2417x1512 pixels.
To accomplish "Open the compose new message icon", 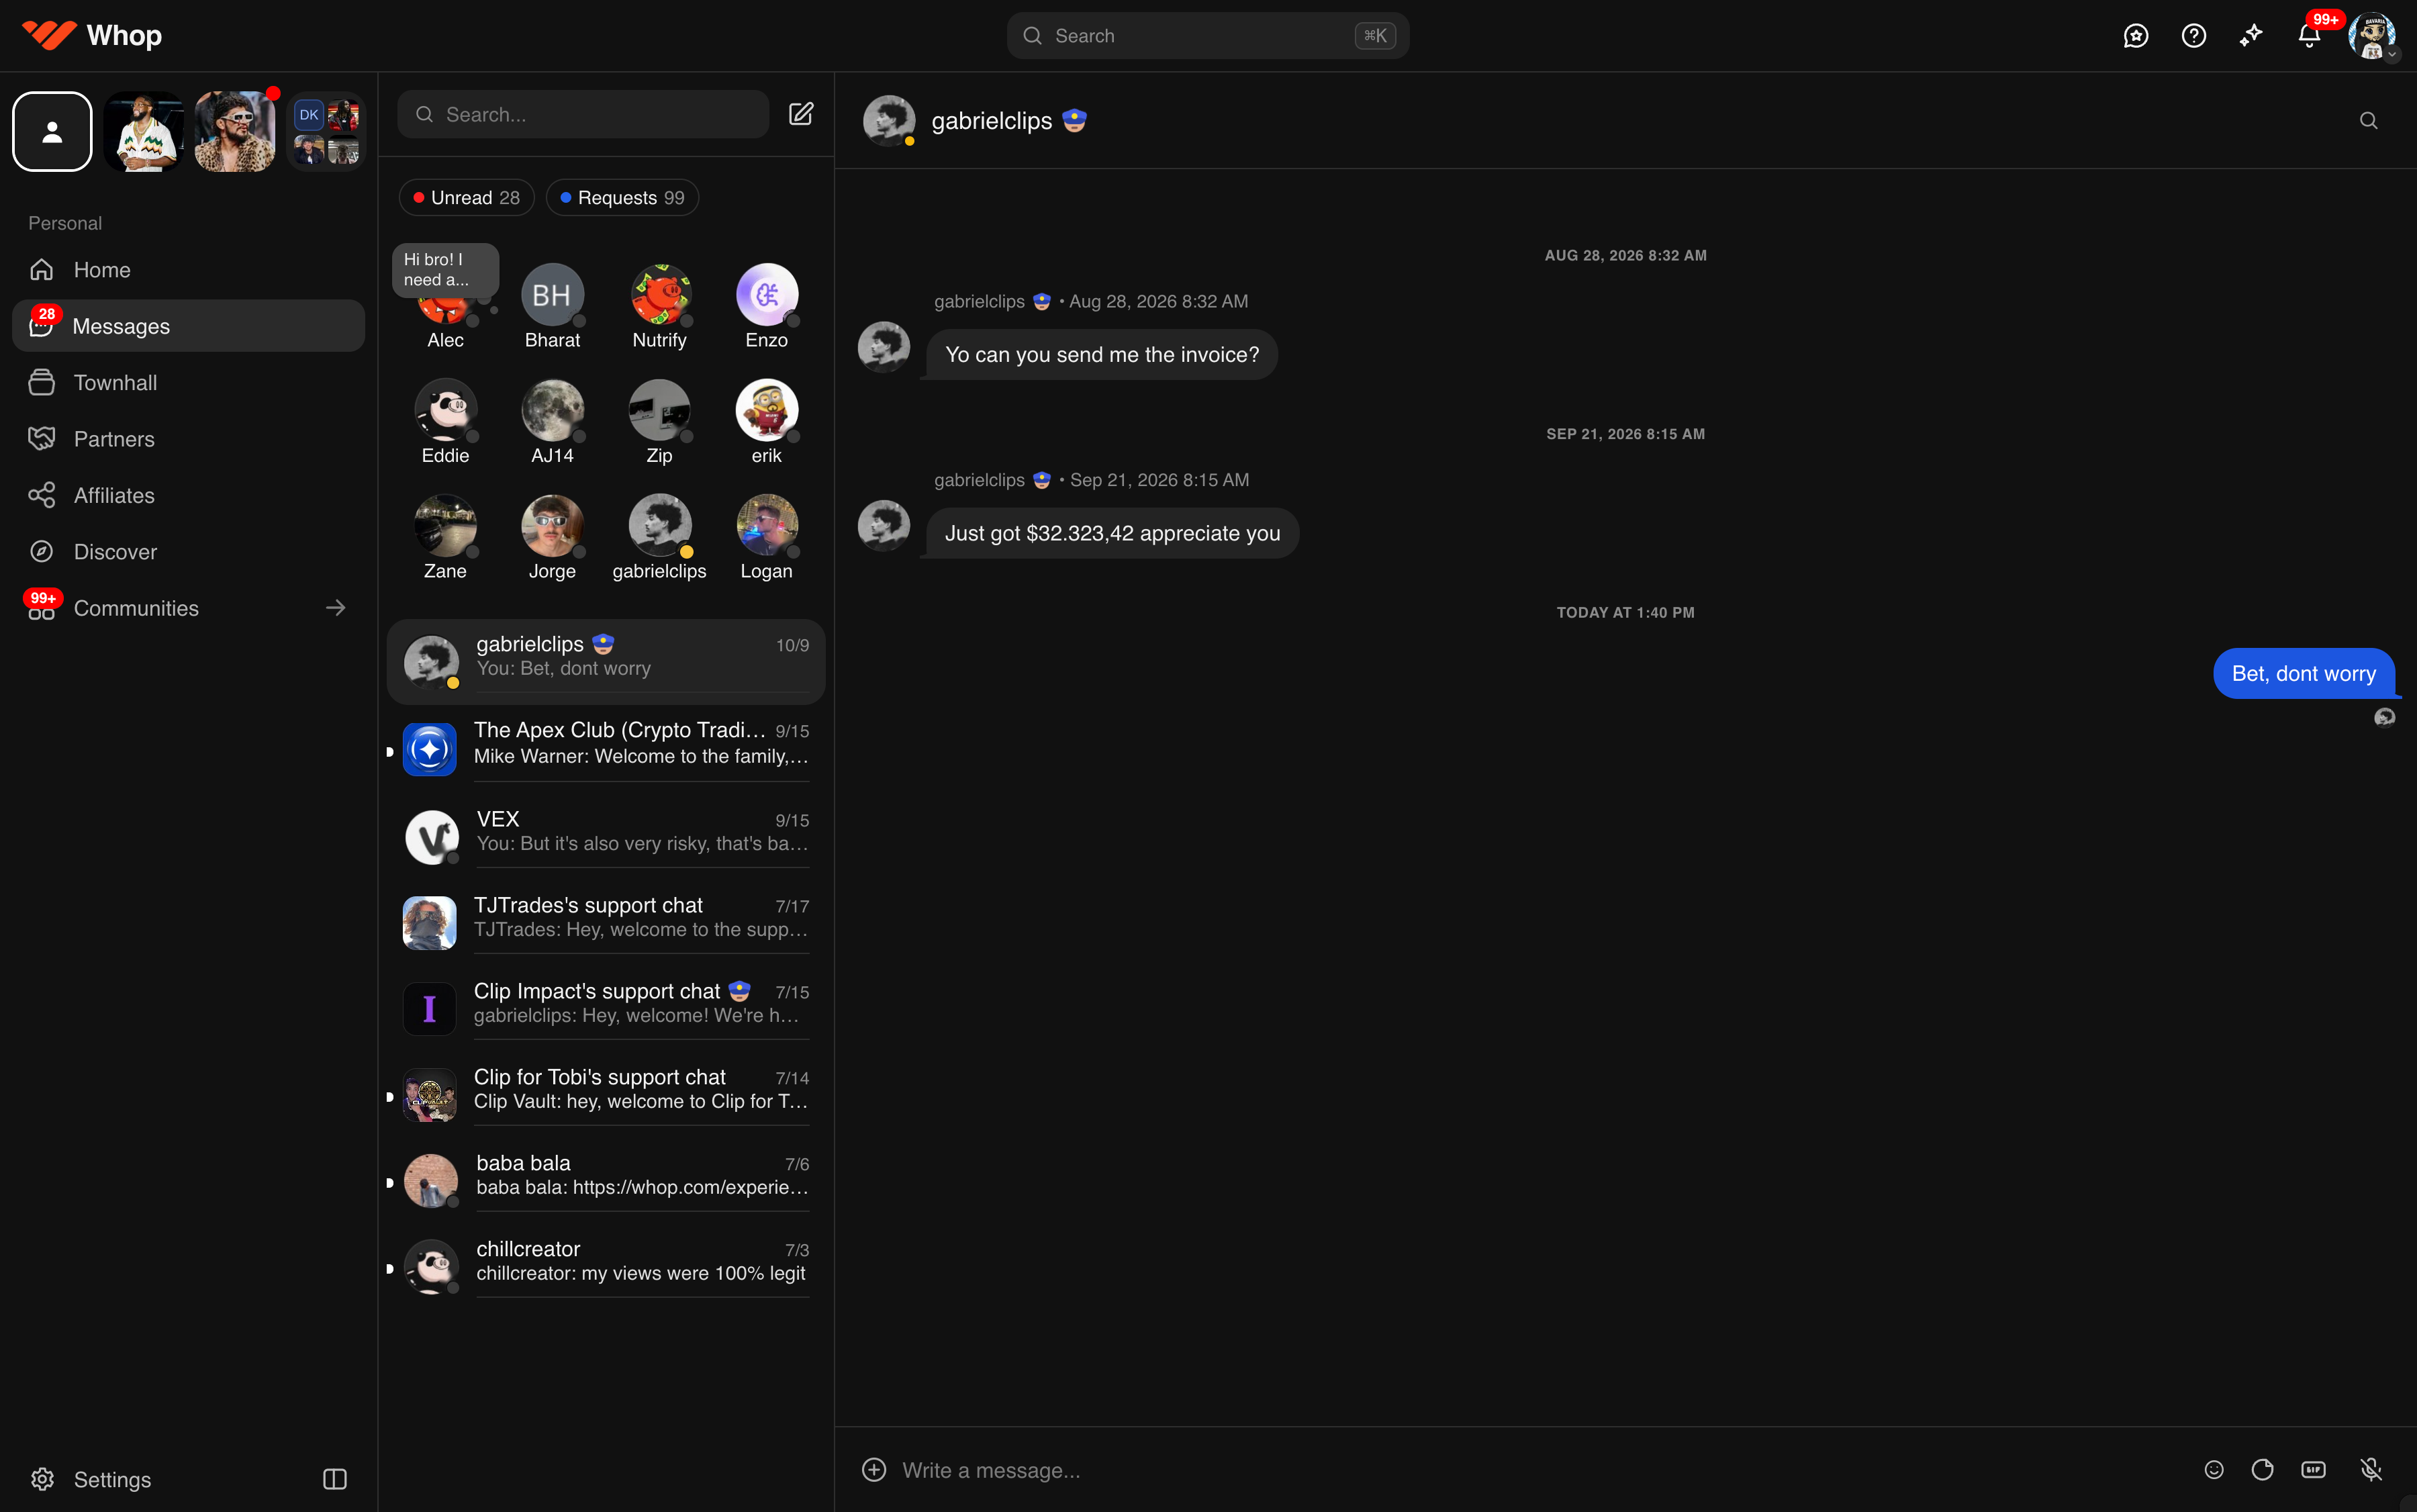I will point(801,114).
